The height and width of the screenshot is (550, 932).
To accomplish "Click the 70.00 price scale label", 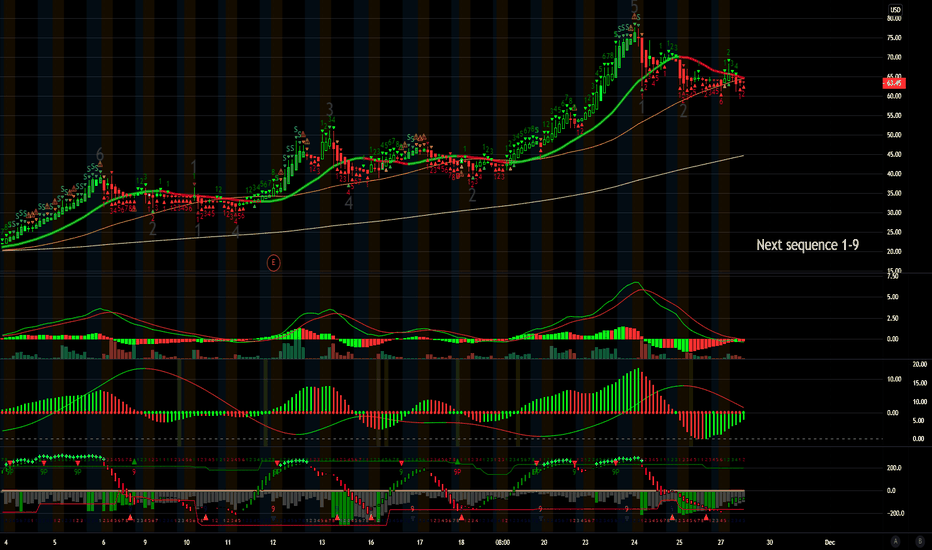I will 894,57.
